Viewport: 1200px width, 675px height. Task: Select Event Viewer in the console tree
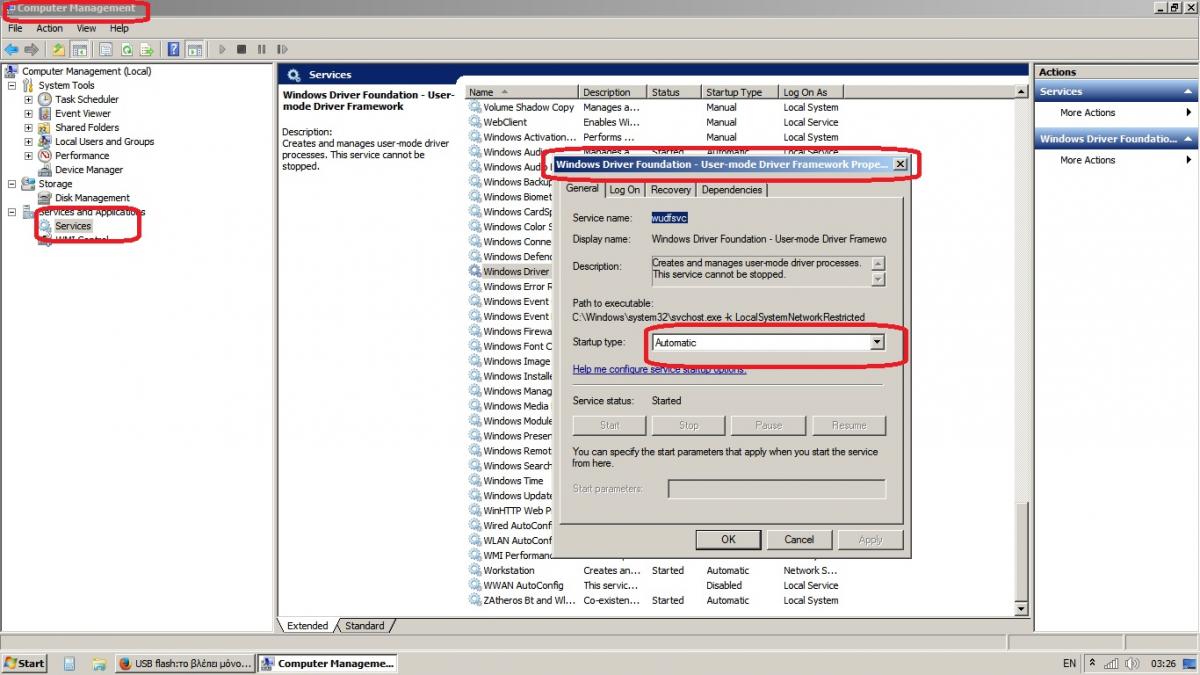82,113
